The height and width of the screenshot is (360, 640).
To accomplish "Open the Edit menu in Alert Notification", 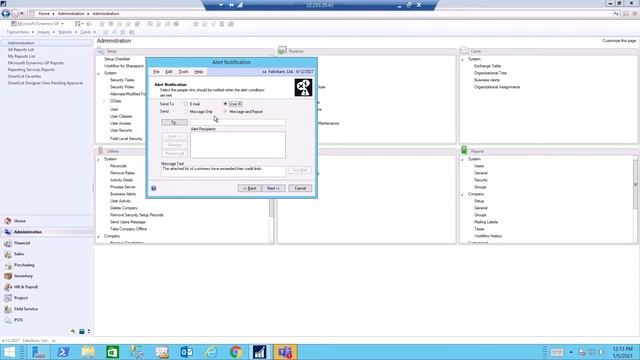I will [169, 72].
